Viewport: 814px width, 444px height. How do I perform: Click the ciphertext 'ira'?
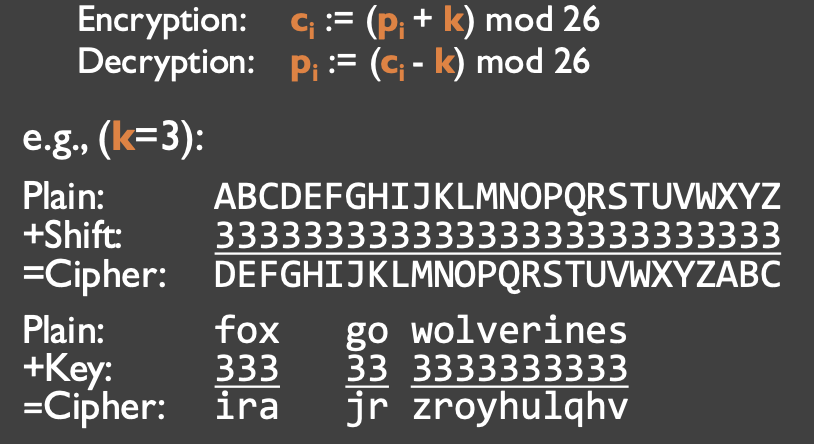[247, 407]
